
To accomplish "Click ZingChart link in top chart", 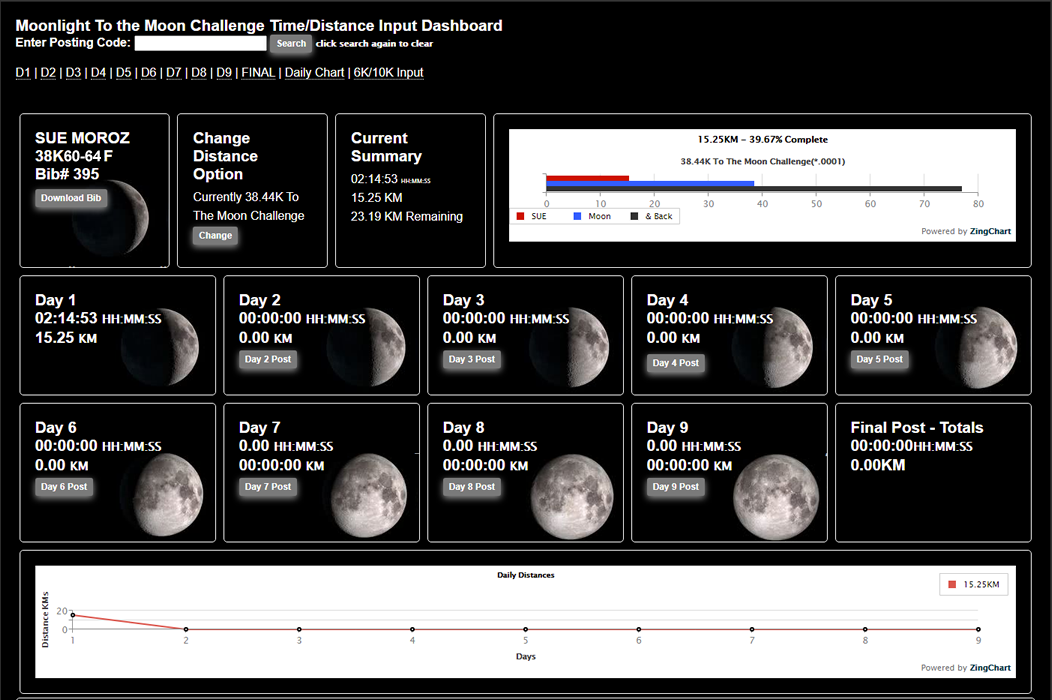I will pos(990,232).
